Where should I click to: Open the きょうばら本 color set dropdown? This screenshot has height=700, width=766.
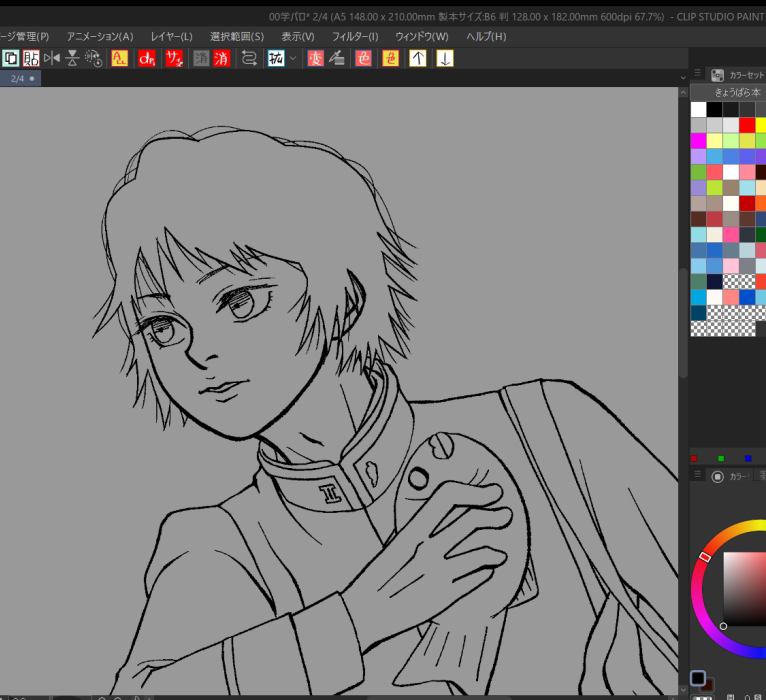click(728, 92)
